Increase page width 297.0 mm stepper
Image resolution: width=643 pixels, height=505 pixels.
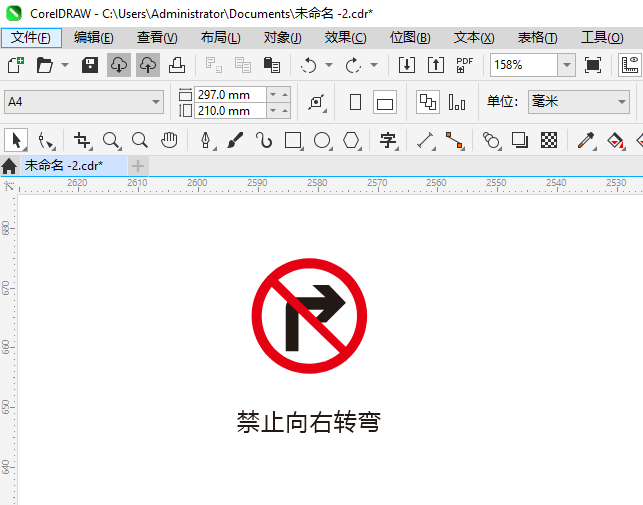pos(285,95)
